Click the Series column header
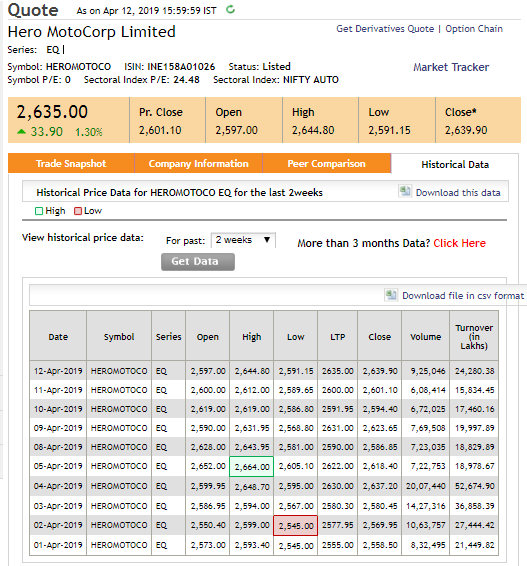 pyautogui.click(x=169, y=337)
